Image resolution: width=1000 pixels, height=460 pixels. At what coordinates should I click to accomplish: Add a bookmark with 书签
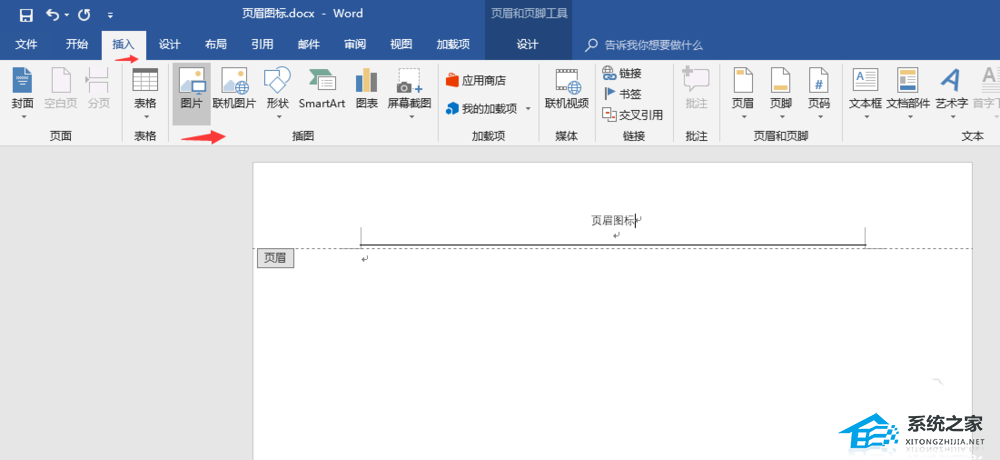pos(622,94)
